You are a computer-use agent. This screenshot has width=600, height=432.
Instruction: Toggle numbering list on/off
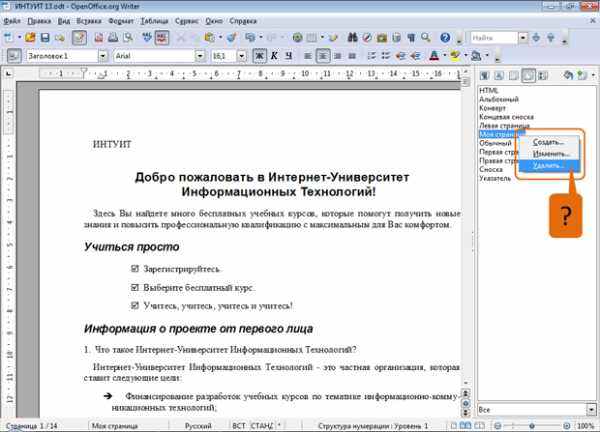tap(371, 56)
